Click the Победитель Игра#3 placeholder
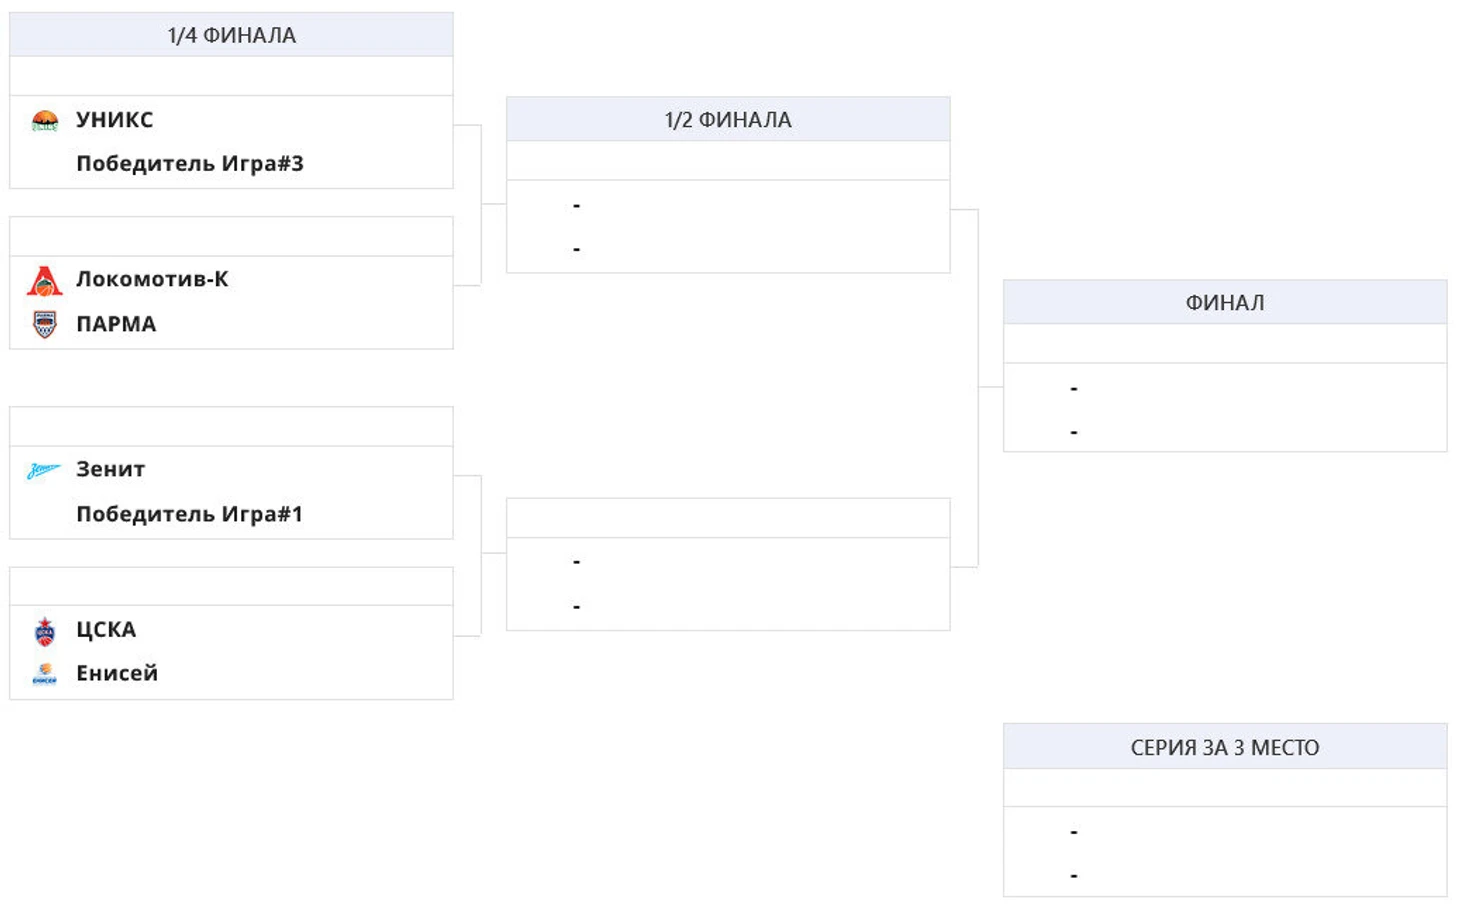This screenshot has width=1460, height=908. tap(190, 164)
